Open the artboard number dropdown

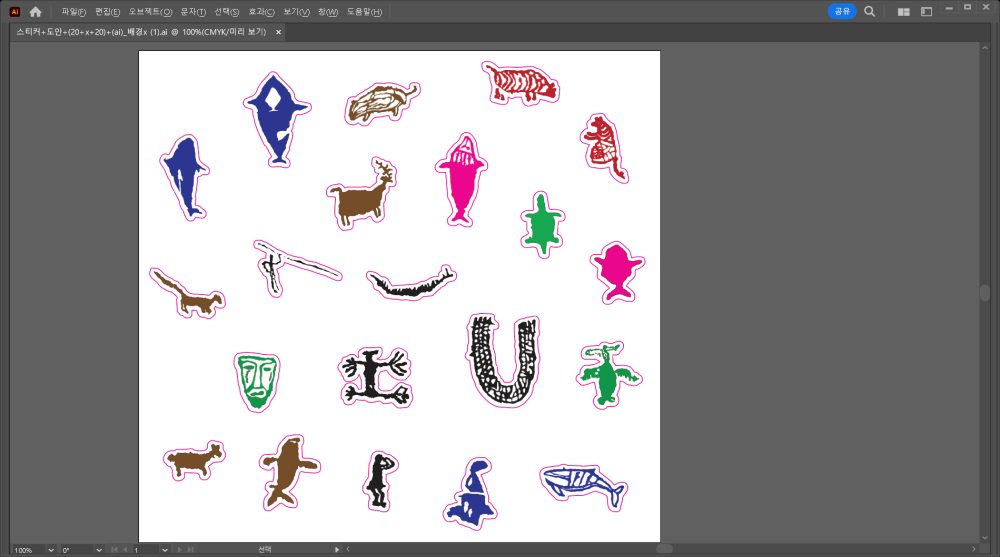(x=165, y=550)
